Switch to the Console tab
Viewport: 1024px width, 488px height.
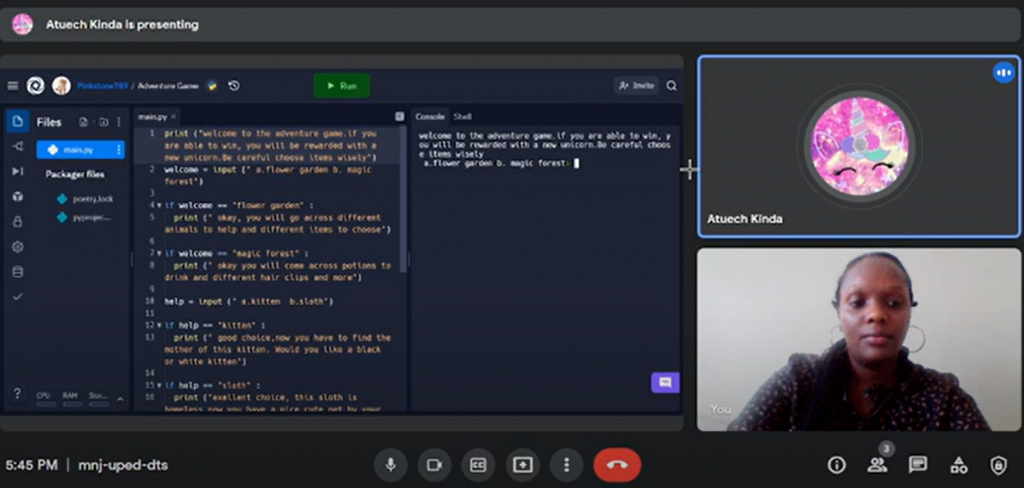430,116
